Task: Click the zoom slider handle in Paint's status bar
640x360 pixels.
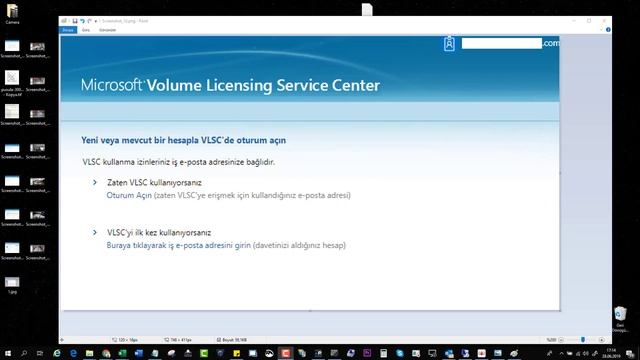Action: (583, 340)
